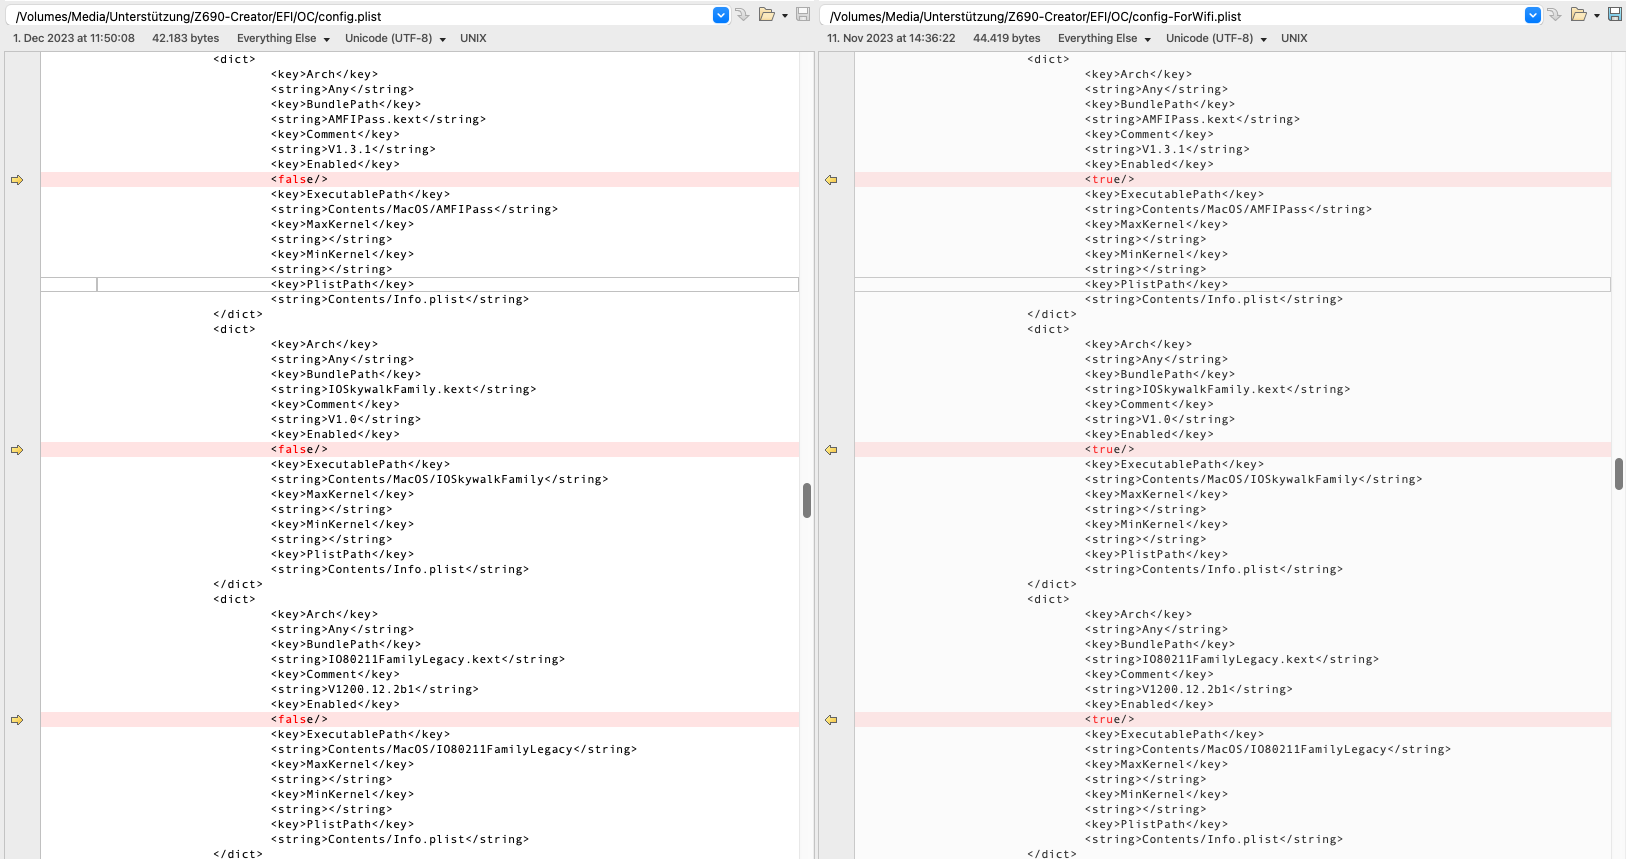Click the grey reload arrow for config.plist
Screen dimensions: 1626x859
[x=742, y=15]
